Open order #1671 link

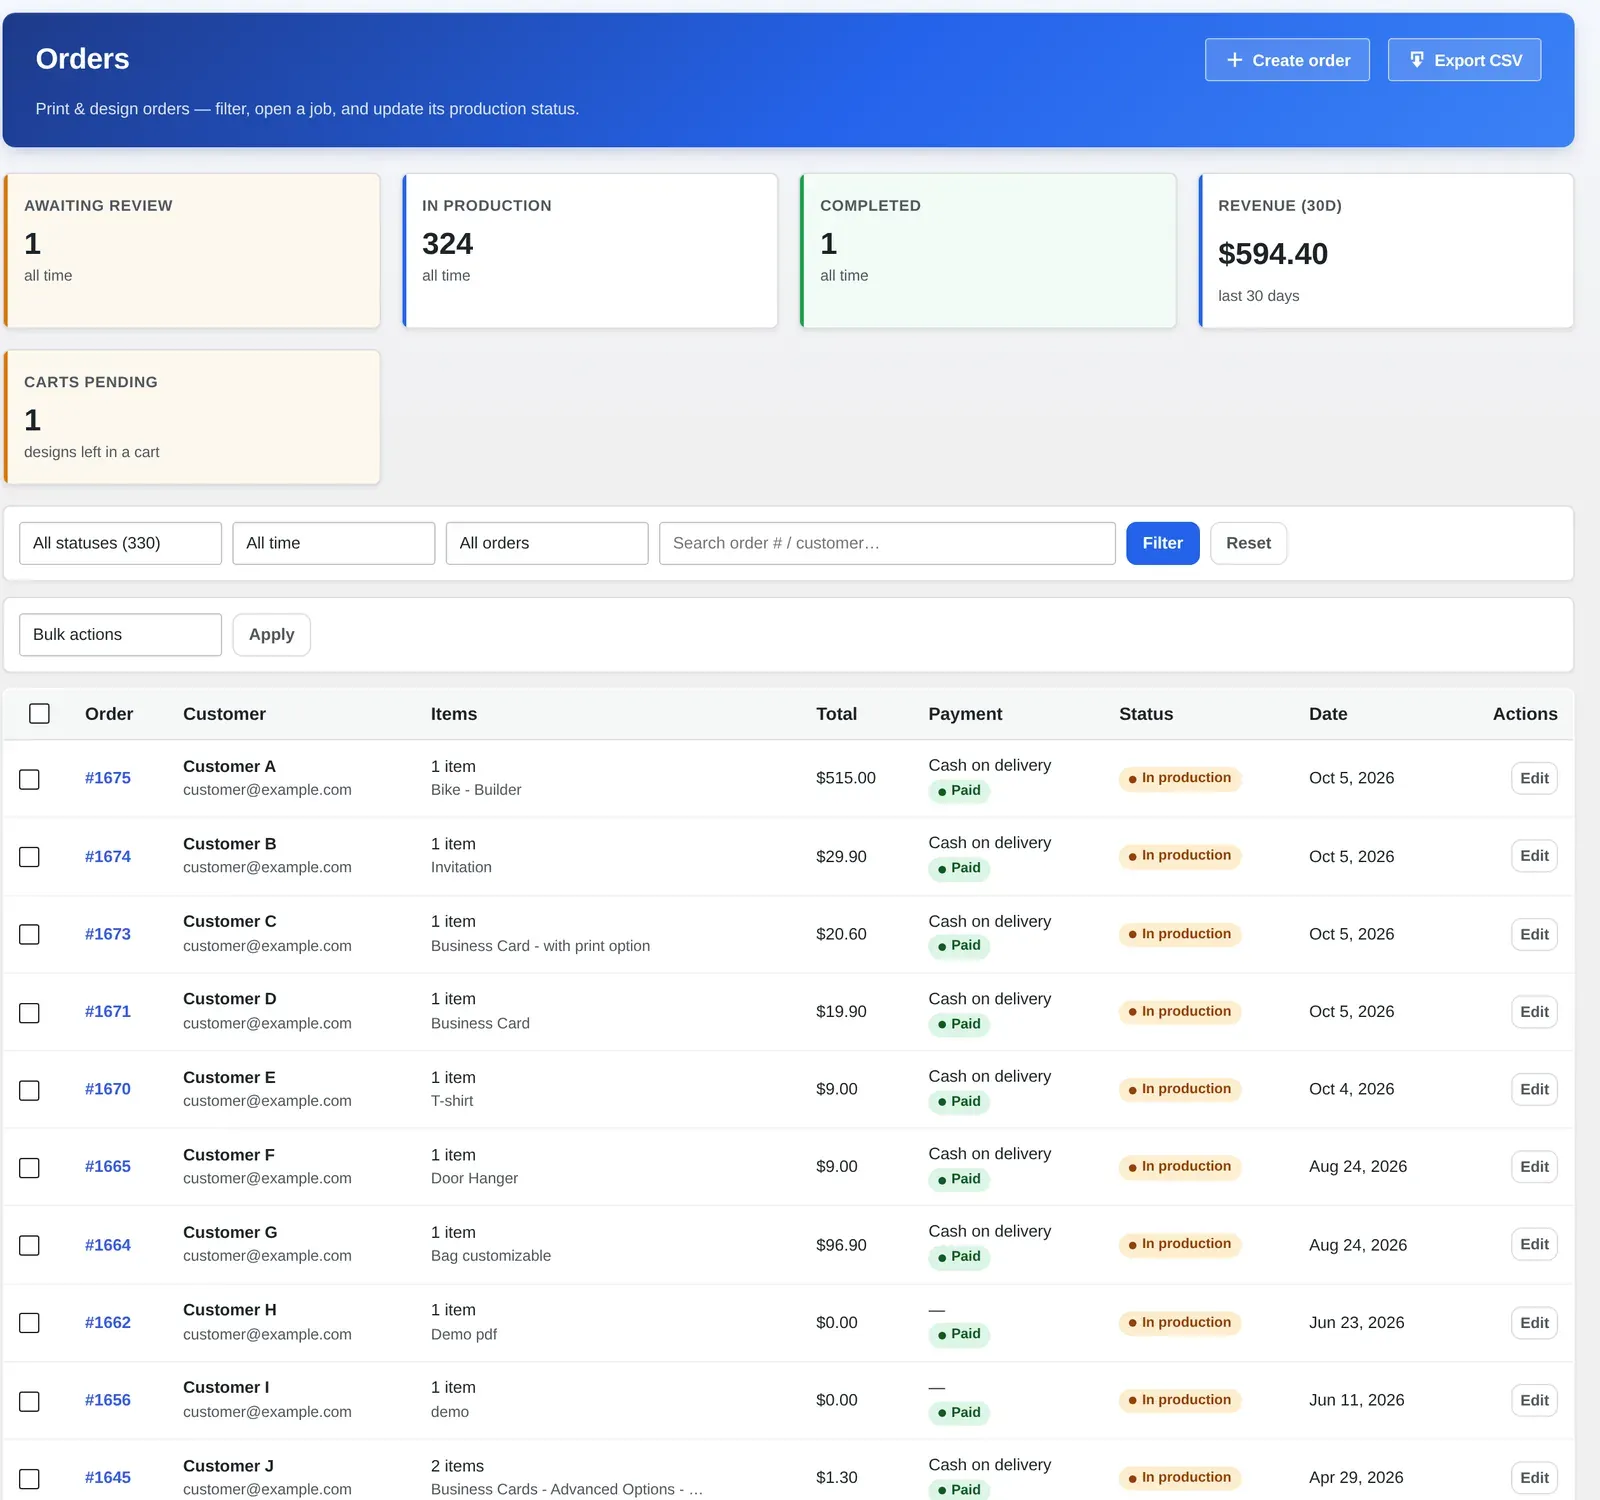click(x=108, y=1011)
